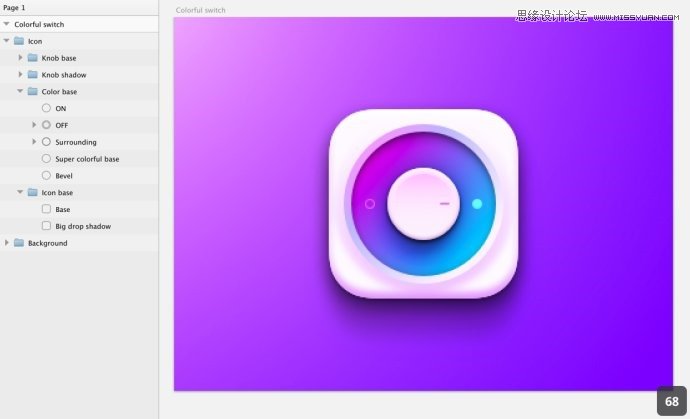Screen dimensions: 690x419
Task: Expand the OFF layer arrow
Action: tap(34, 125)
